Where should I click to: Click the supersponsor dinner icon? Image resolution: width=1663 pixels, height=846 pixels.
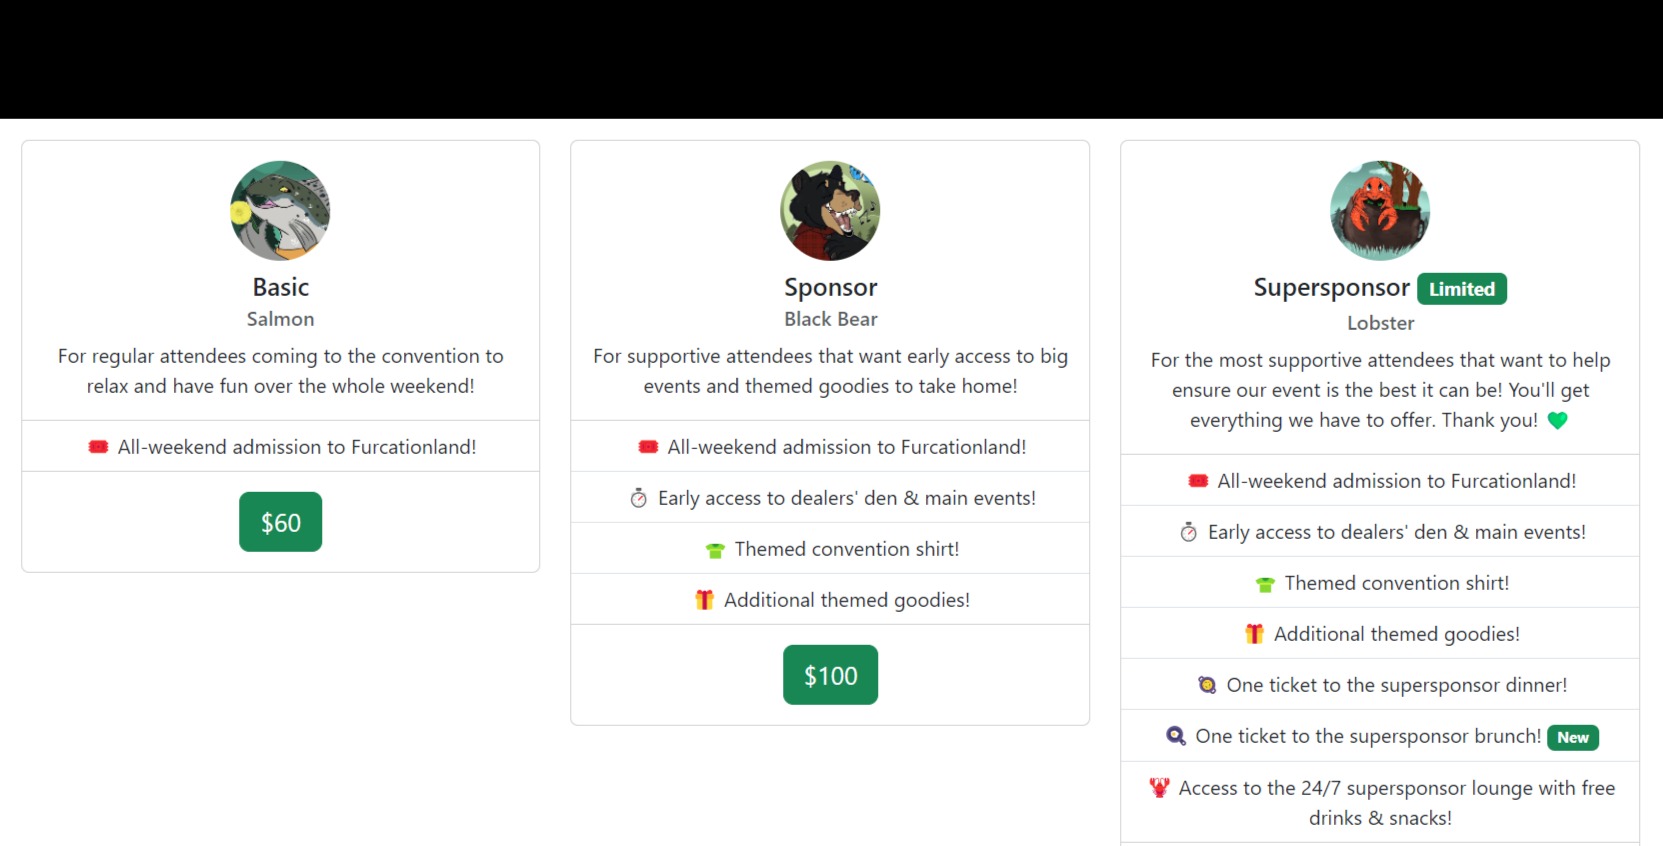coord(1207,685)
